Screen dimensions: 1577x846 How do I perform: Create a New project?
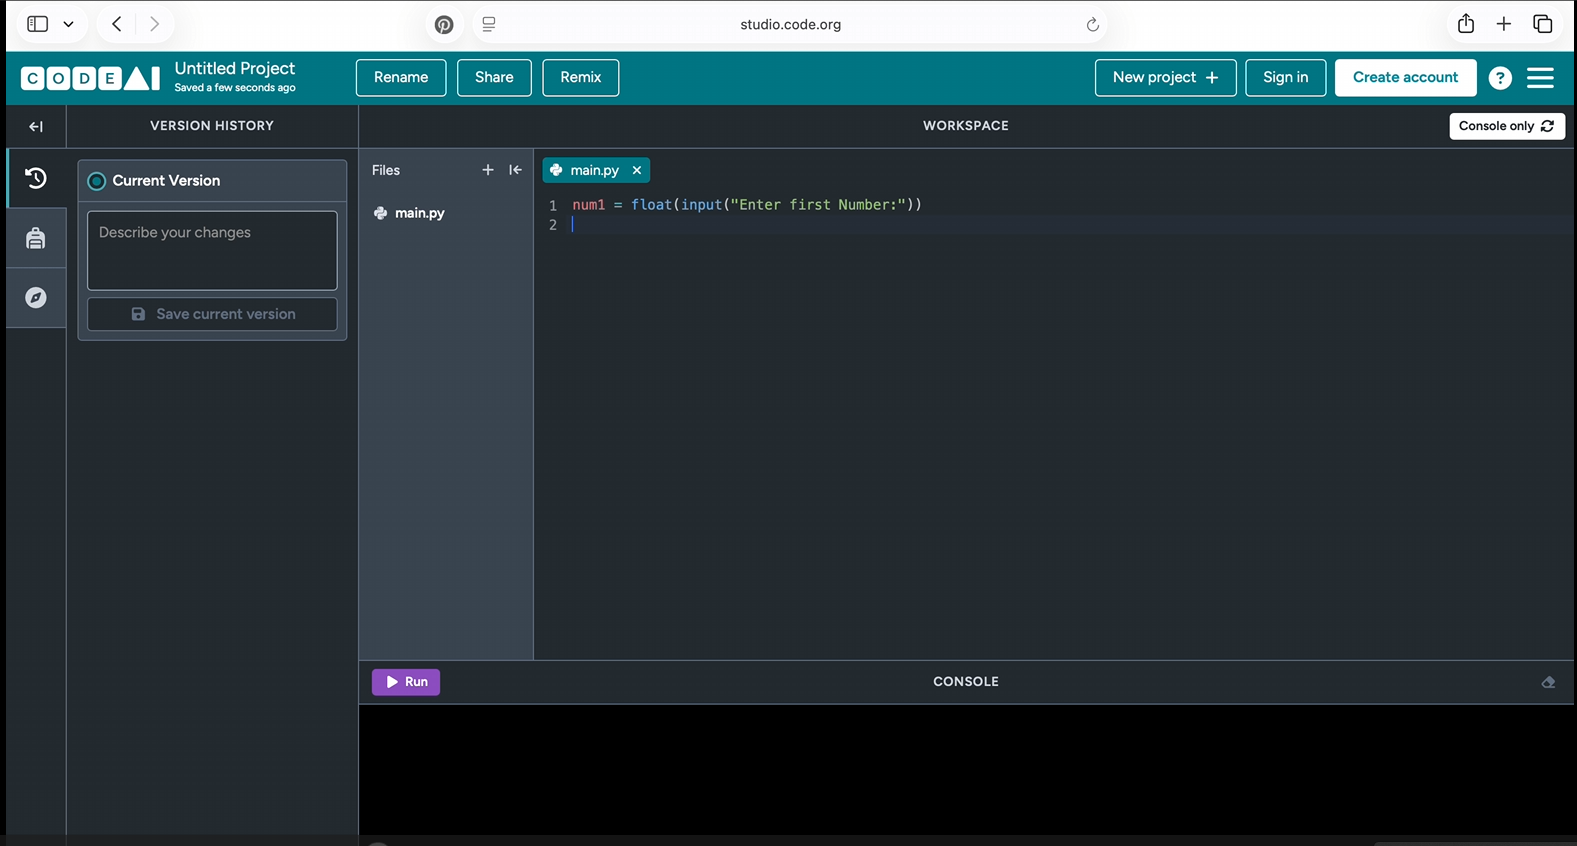pos(1165,77)
